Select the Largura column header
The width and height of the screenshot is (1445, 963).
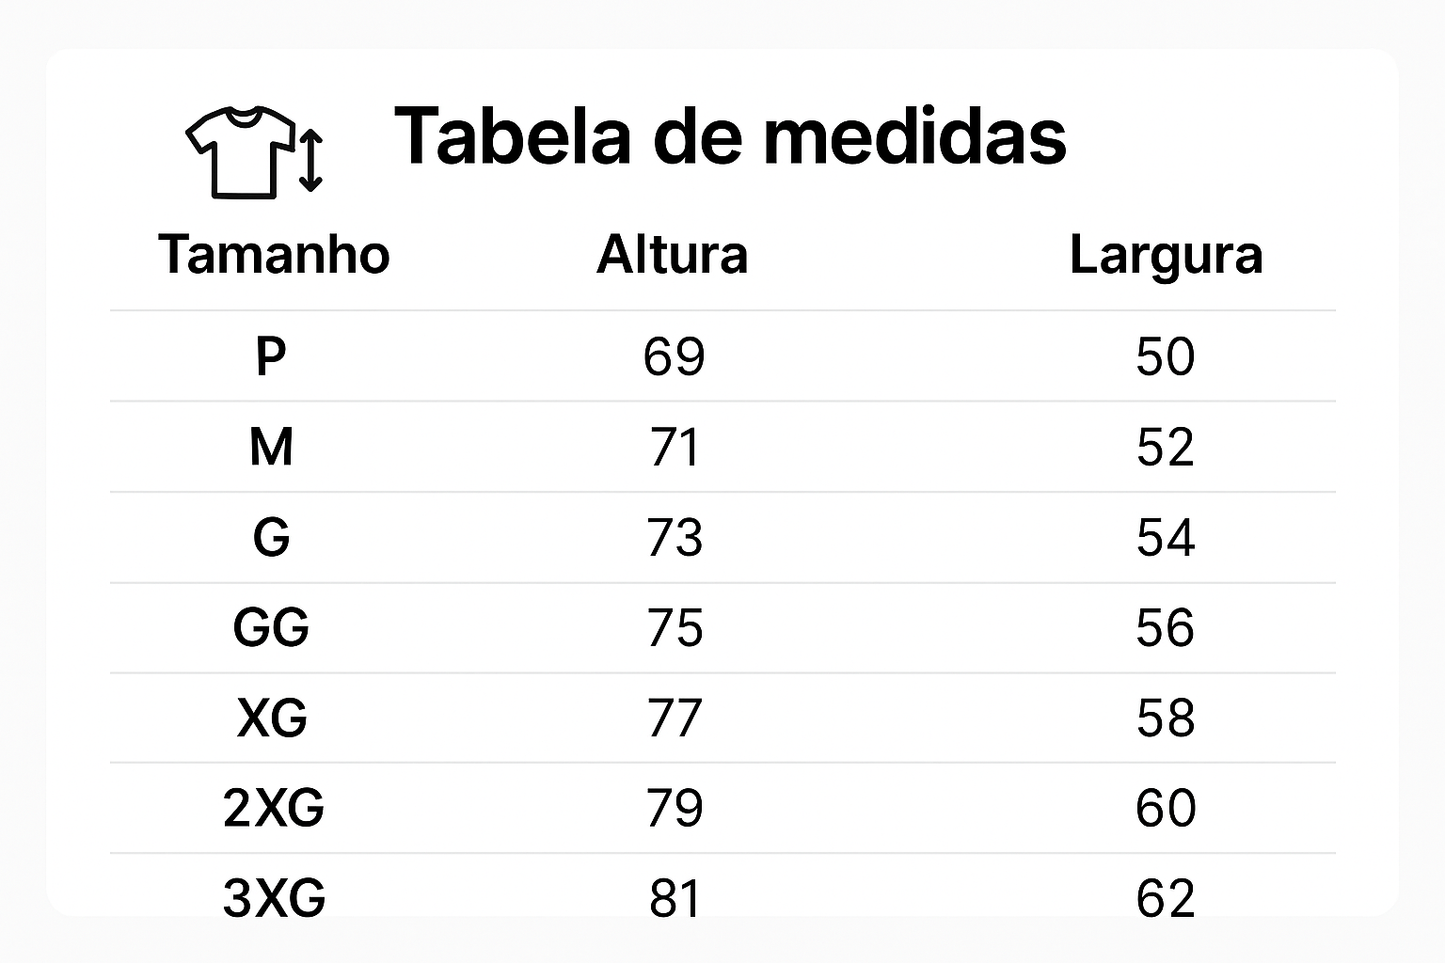pyautogui.click(x=1165, y=254)
